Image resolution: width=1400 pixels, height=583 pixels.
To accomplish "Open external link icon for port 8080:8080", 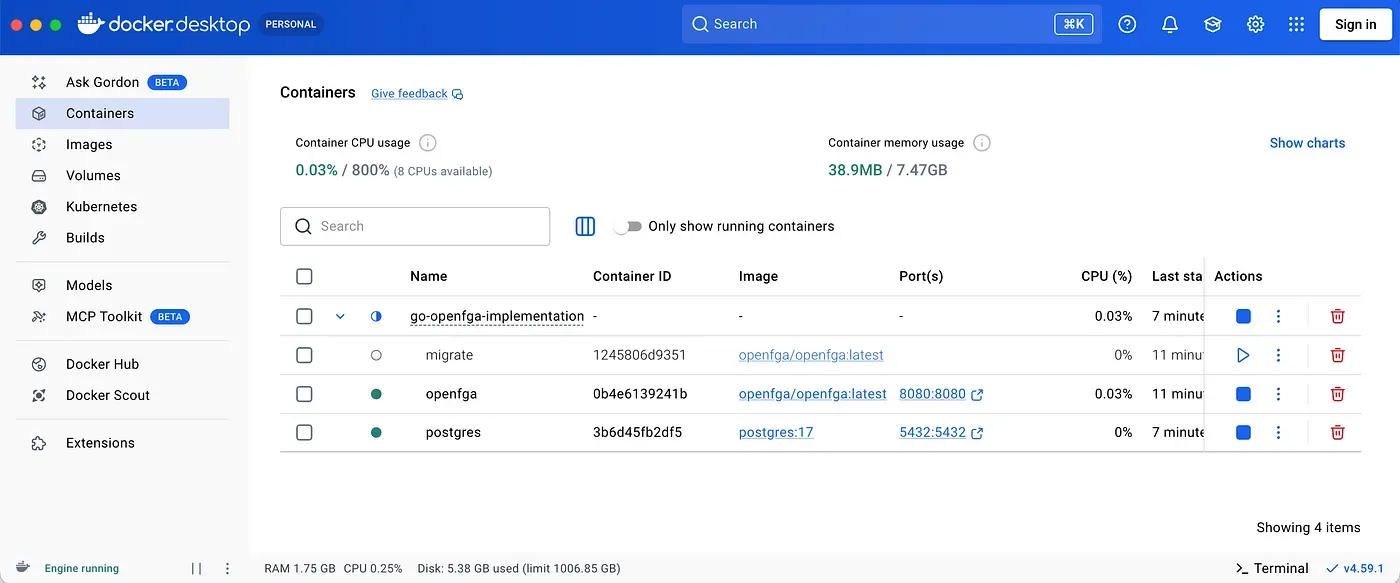I will tap(977, 395).
